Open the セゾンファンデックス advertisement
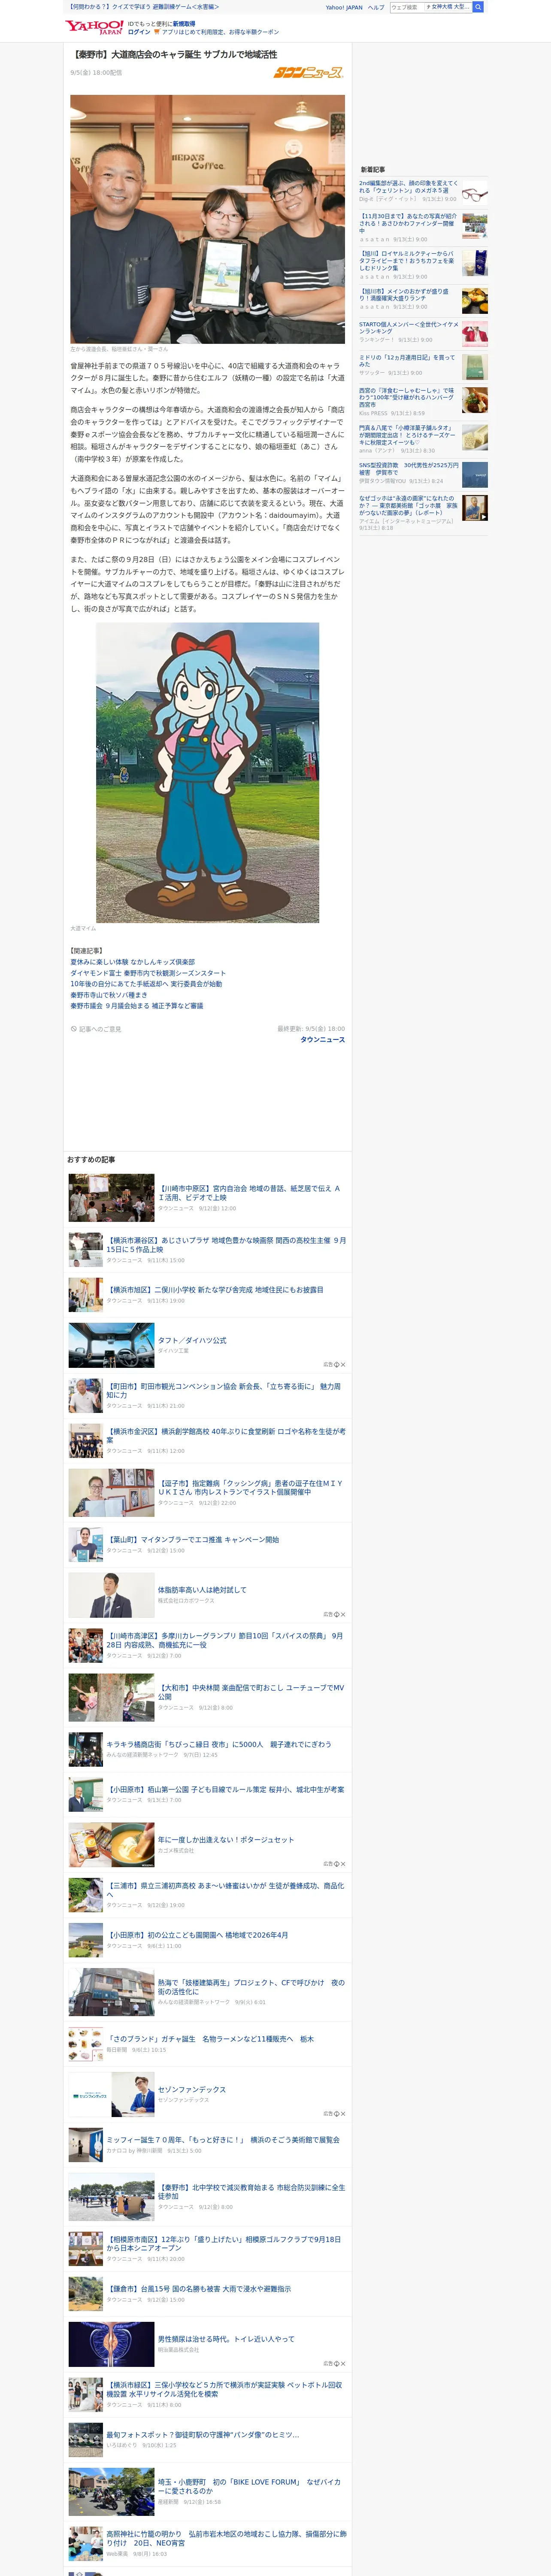The image size is (551, 2576). (192, 2089)
